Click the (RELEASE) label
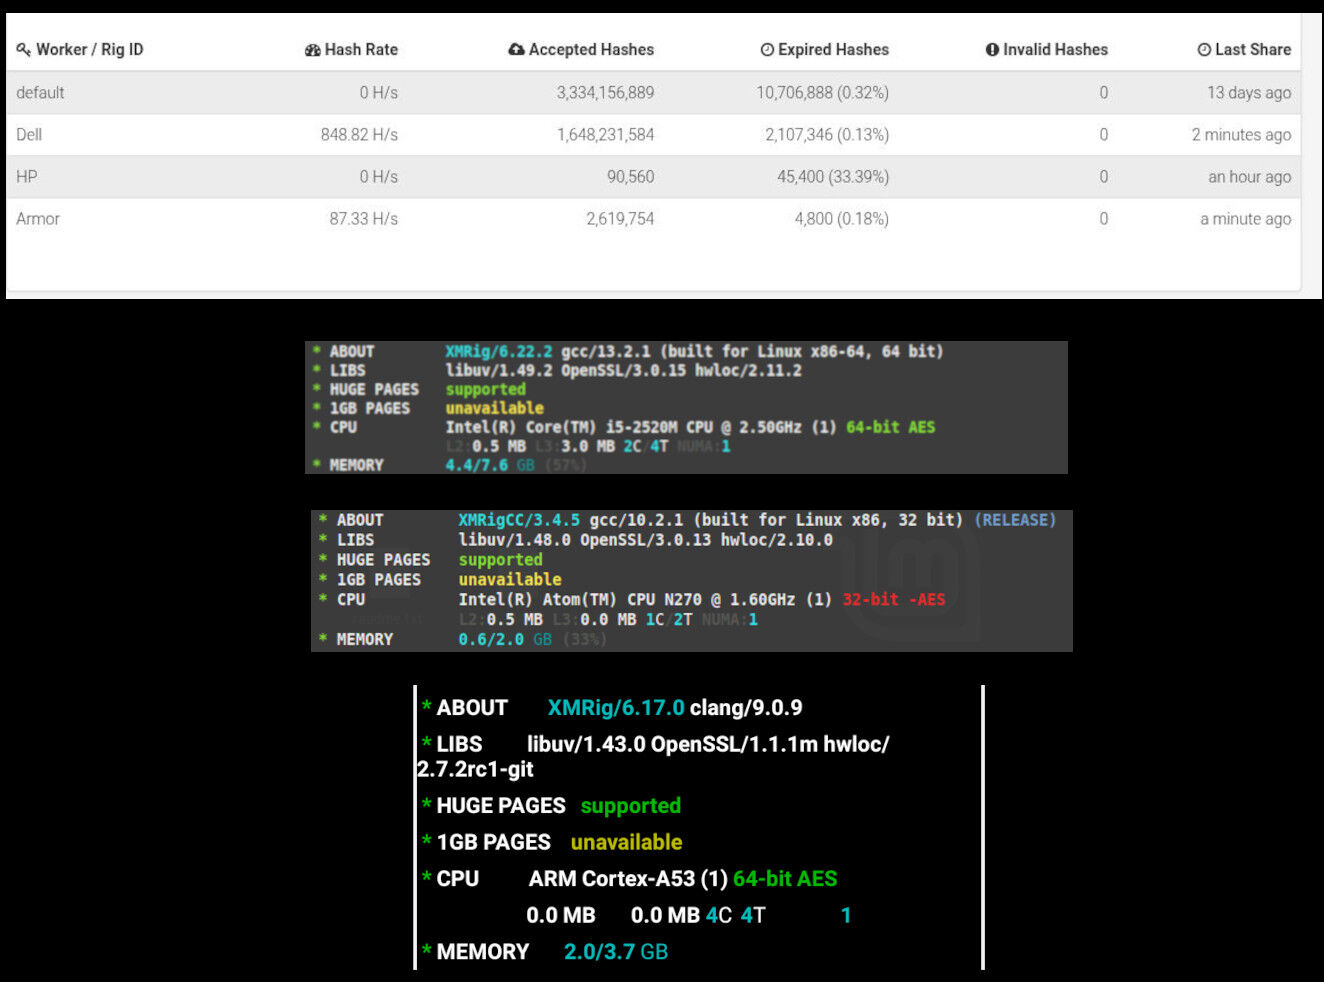Screen dimensions: 1324x982 pos(1015,520)
